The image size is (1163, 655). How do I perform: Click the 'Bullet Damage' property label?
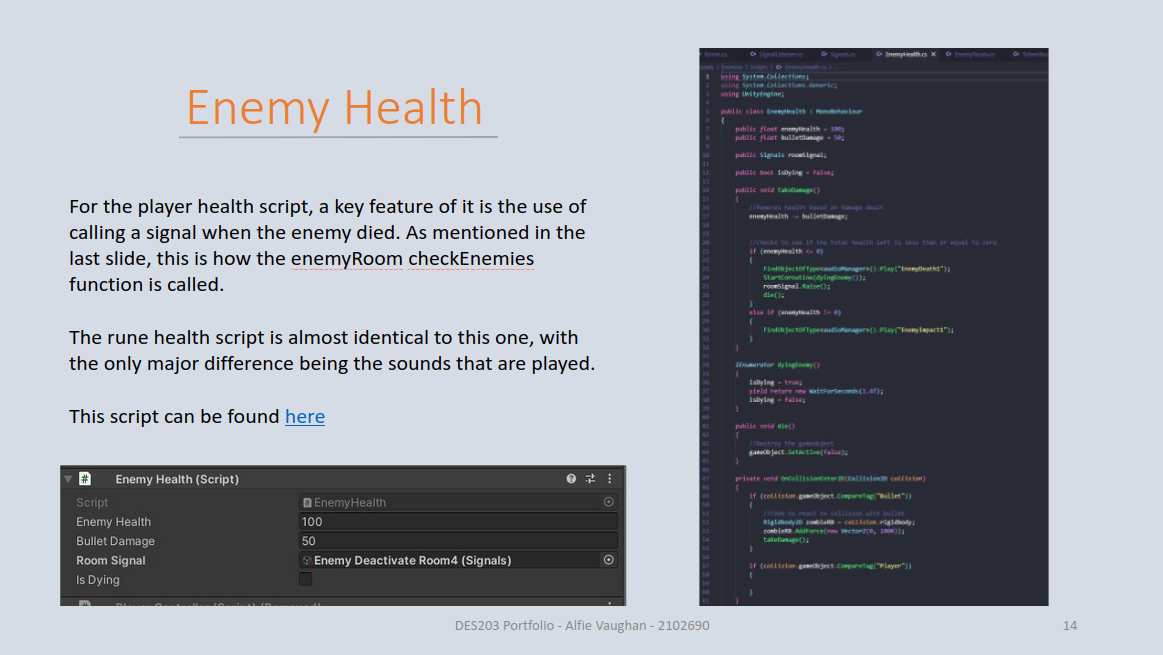115,541
